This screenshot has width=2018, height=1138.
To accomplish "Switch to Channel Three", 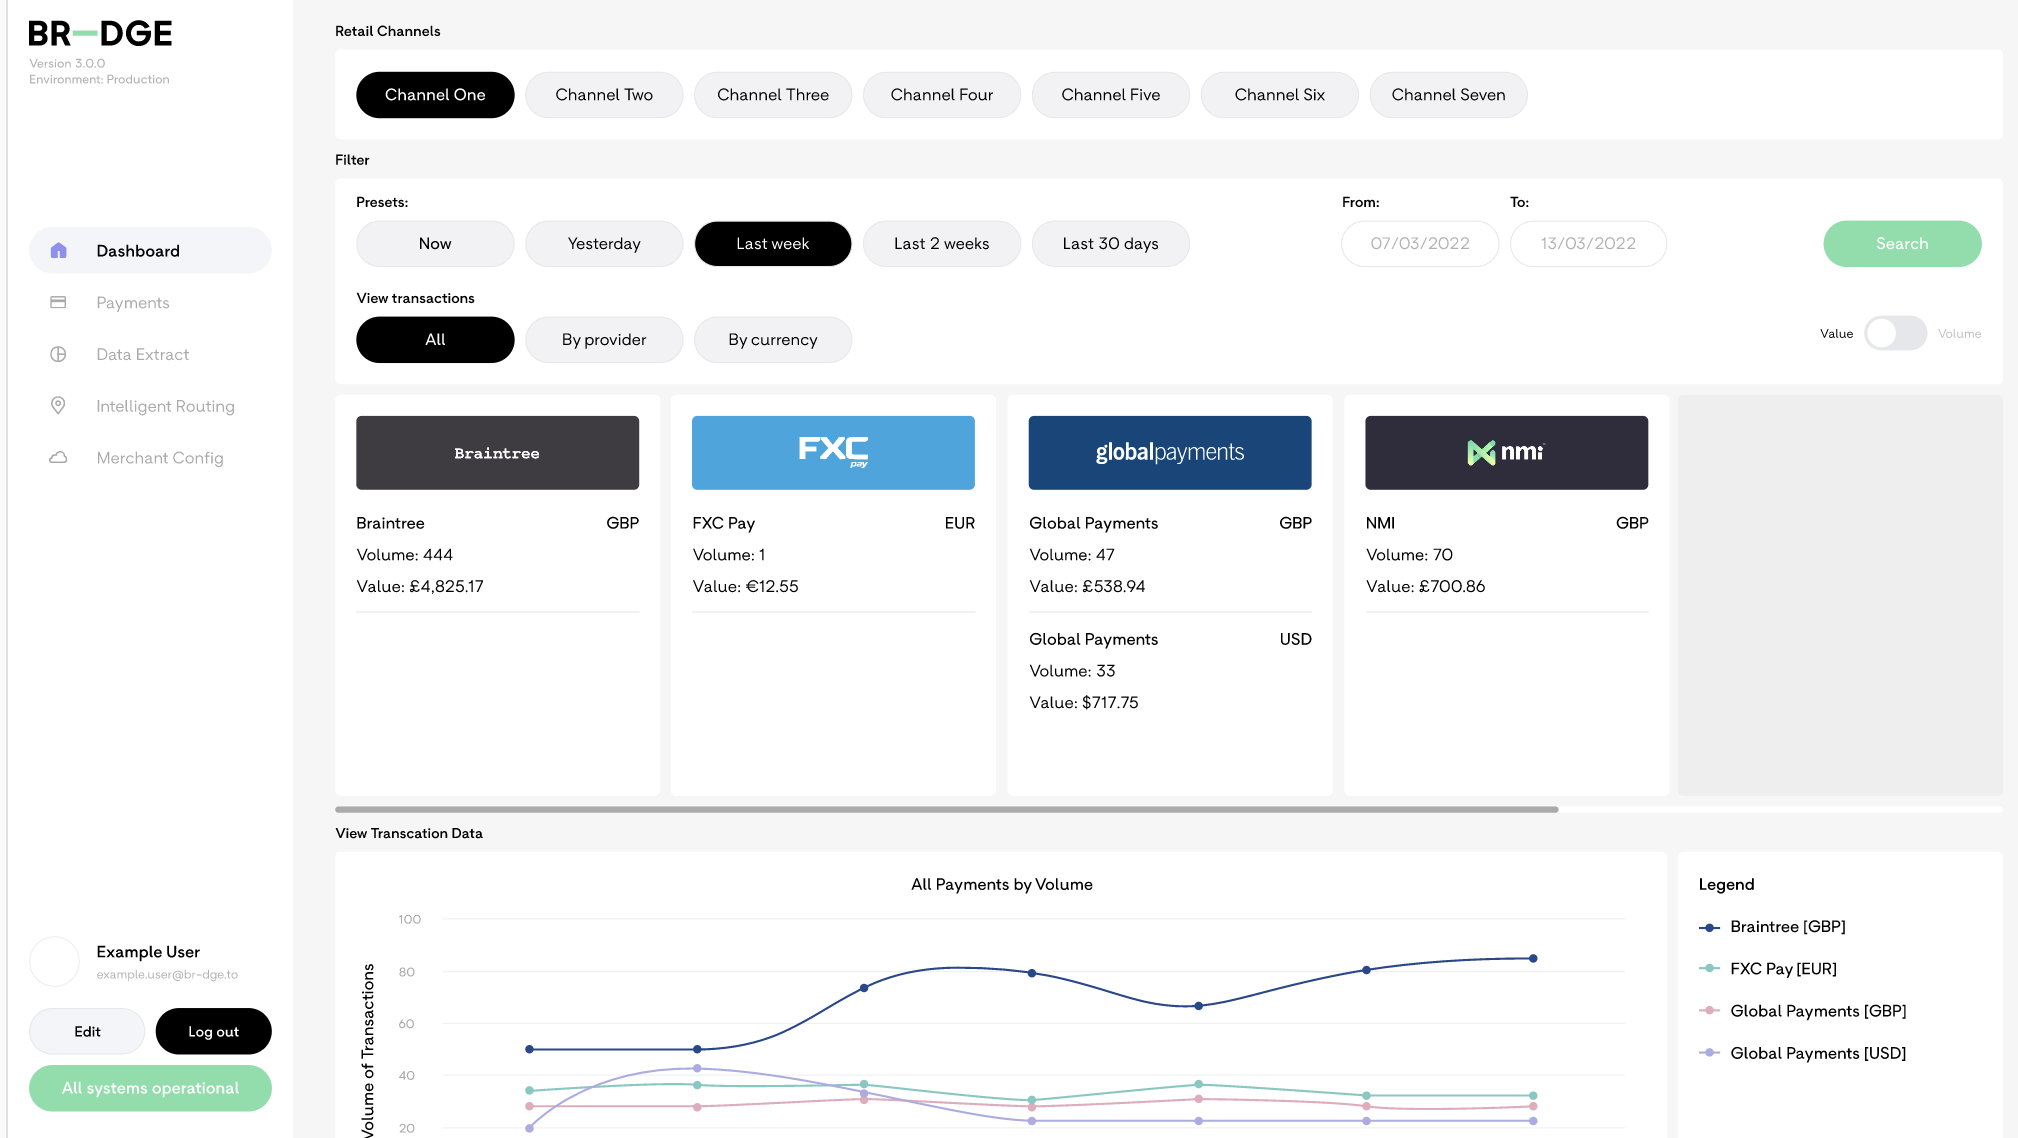I will pyautogui.click(x=772, y=95).
